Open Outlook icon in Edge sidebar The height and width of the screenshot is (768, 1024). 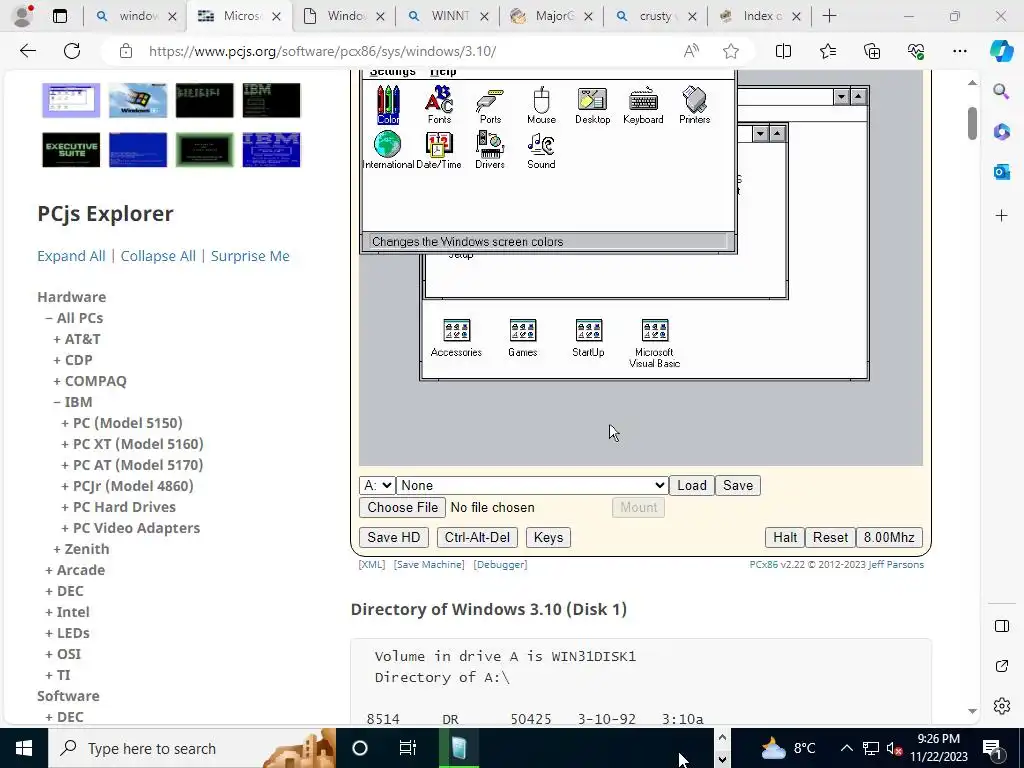[1001, 172]
